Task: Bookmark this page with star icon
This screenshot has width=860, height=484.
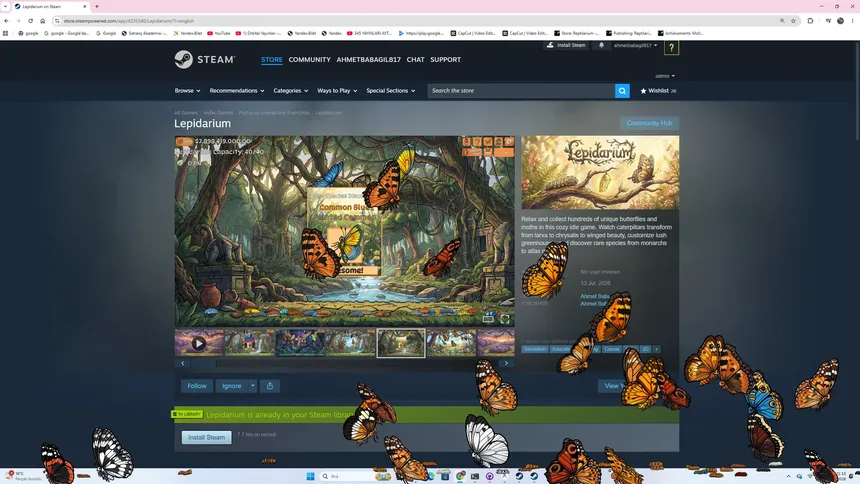Action: click(x=793, y=21)
